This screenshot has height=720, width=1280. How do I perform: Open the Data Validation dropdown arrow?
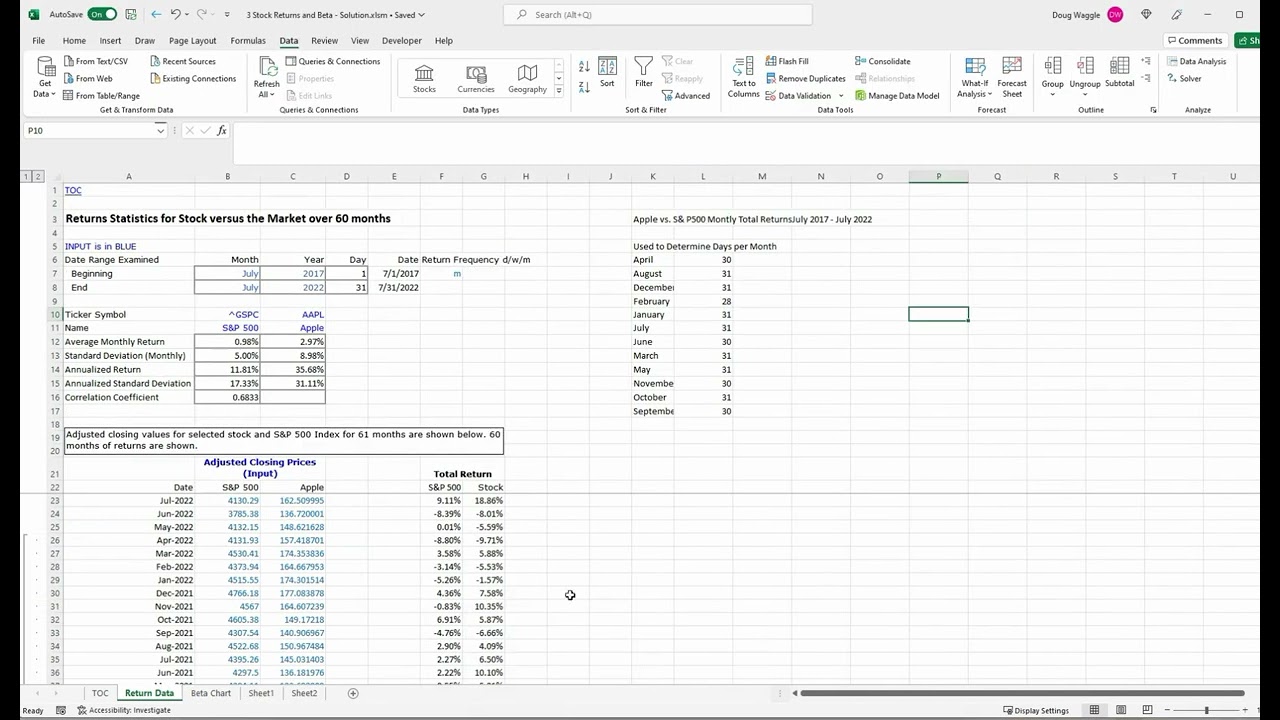point(840,96)
